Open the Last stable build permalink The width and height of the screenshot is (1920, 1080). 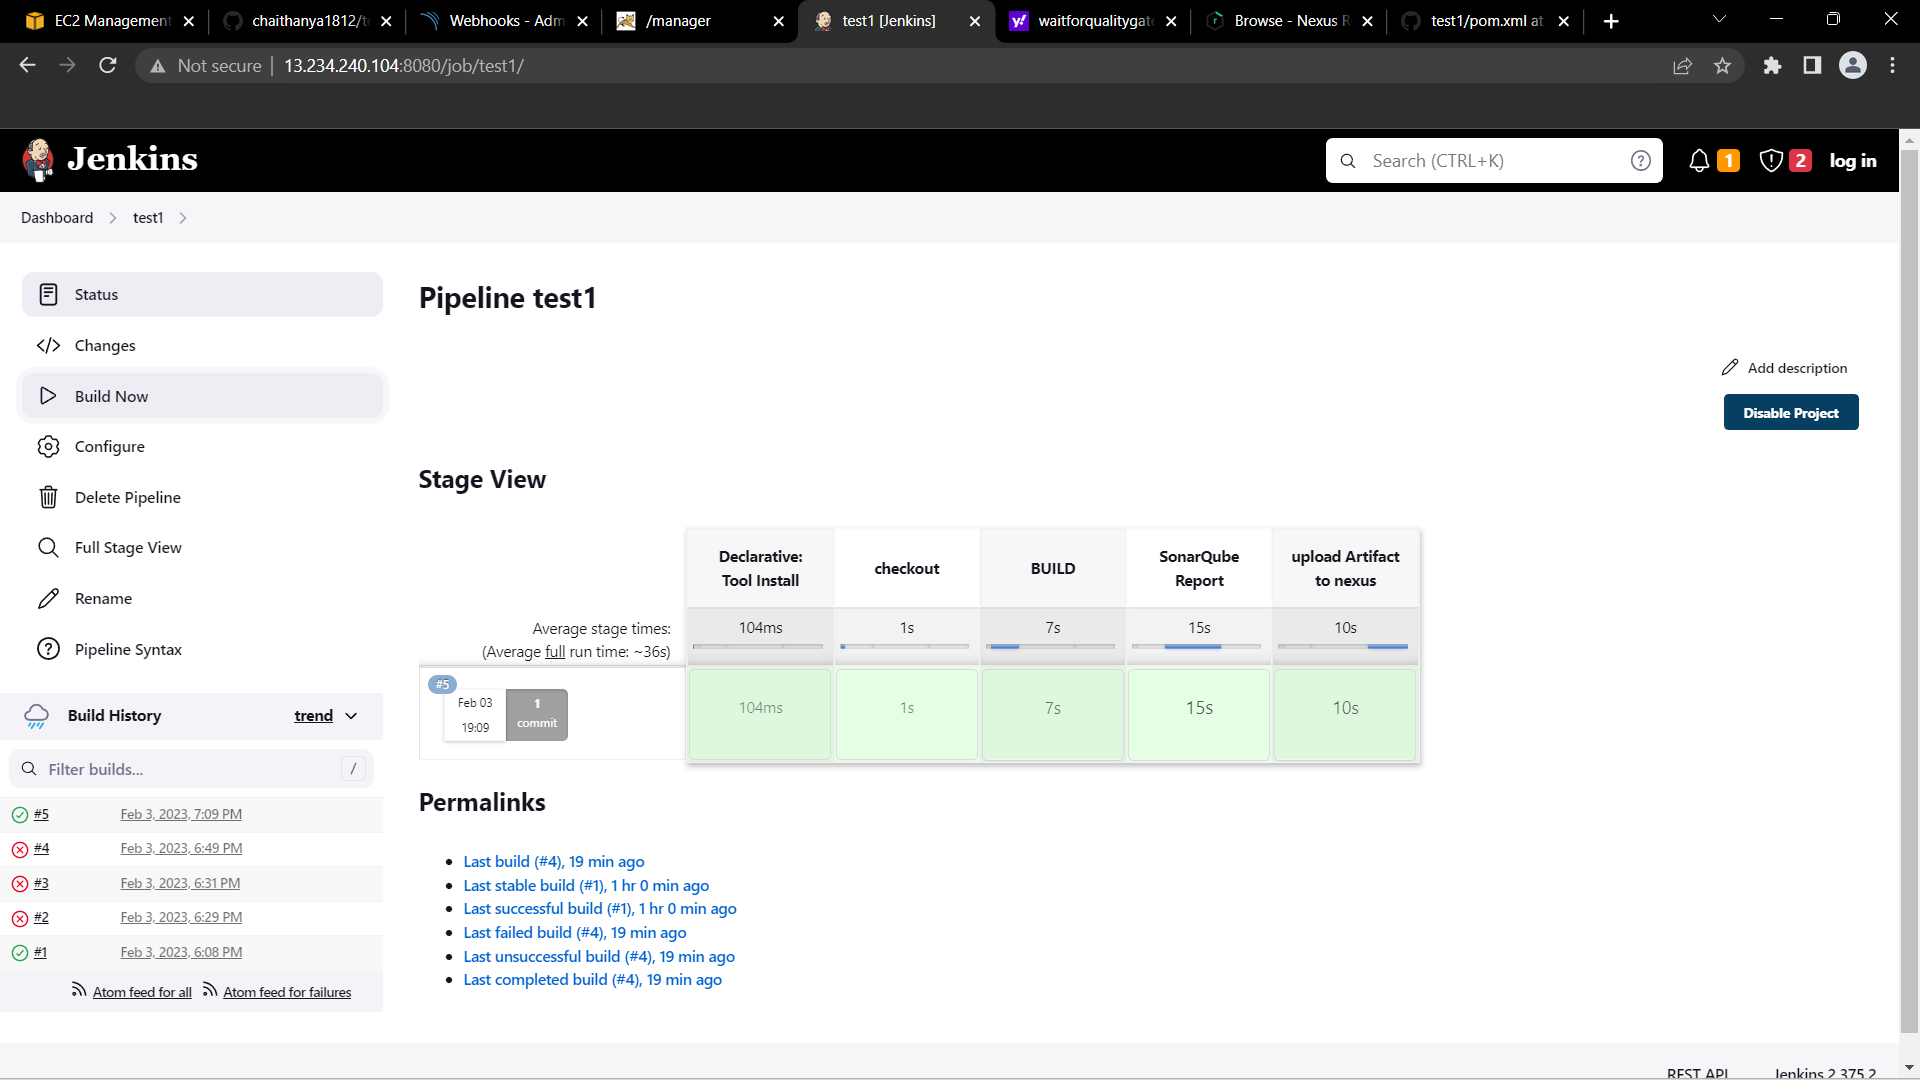[x=585, y=885]
